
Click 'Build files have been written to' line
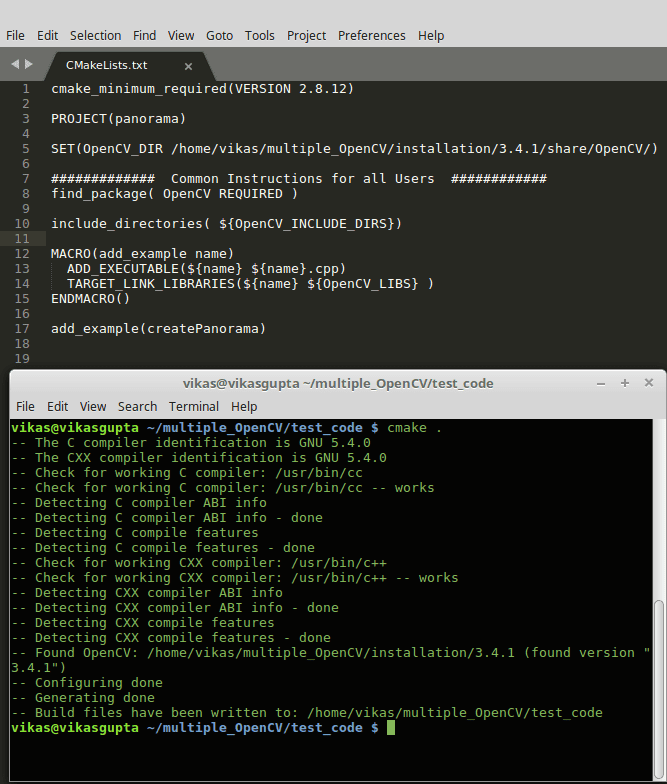coord(307,712)
